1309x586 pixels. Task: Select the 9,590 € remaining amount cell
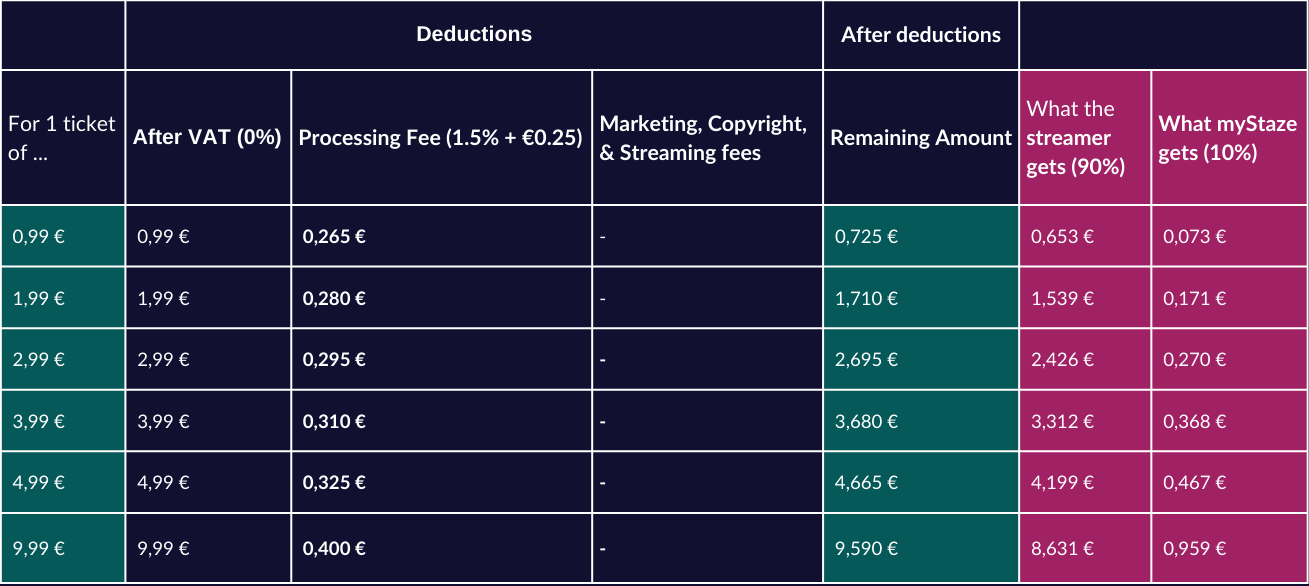[x=866, y=548]
